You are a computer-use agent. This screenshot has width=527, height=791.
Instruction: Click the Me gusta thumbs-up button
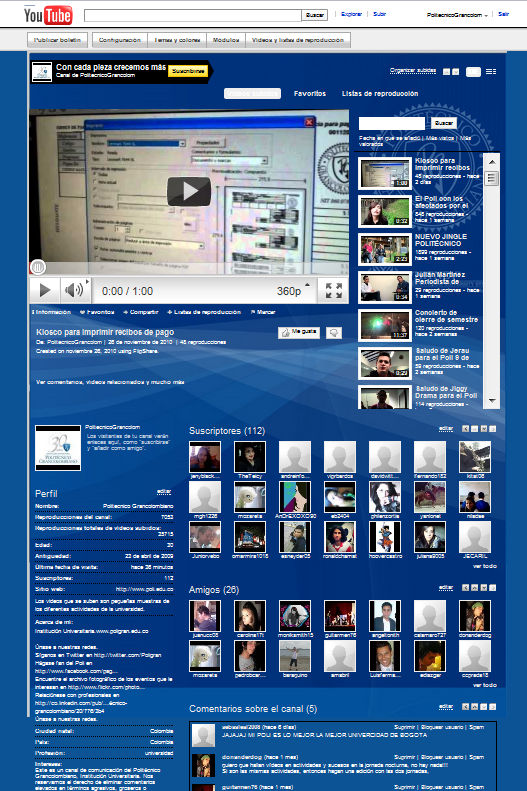click(299, 332)
